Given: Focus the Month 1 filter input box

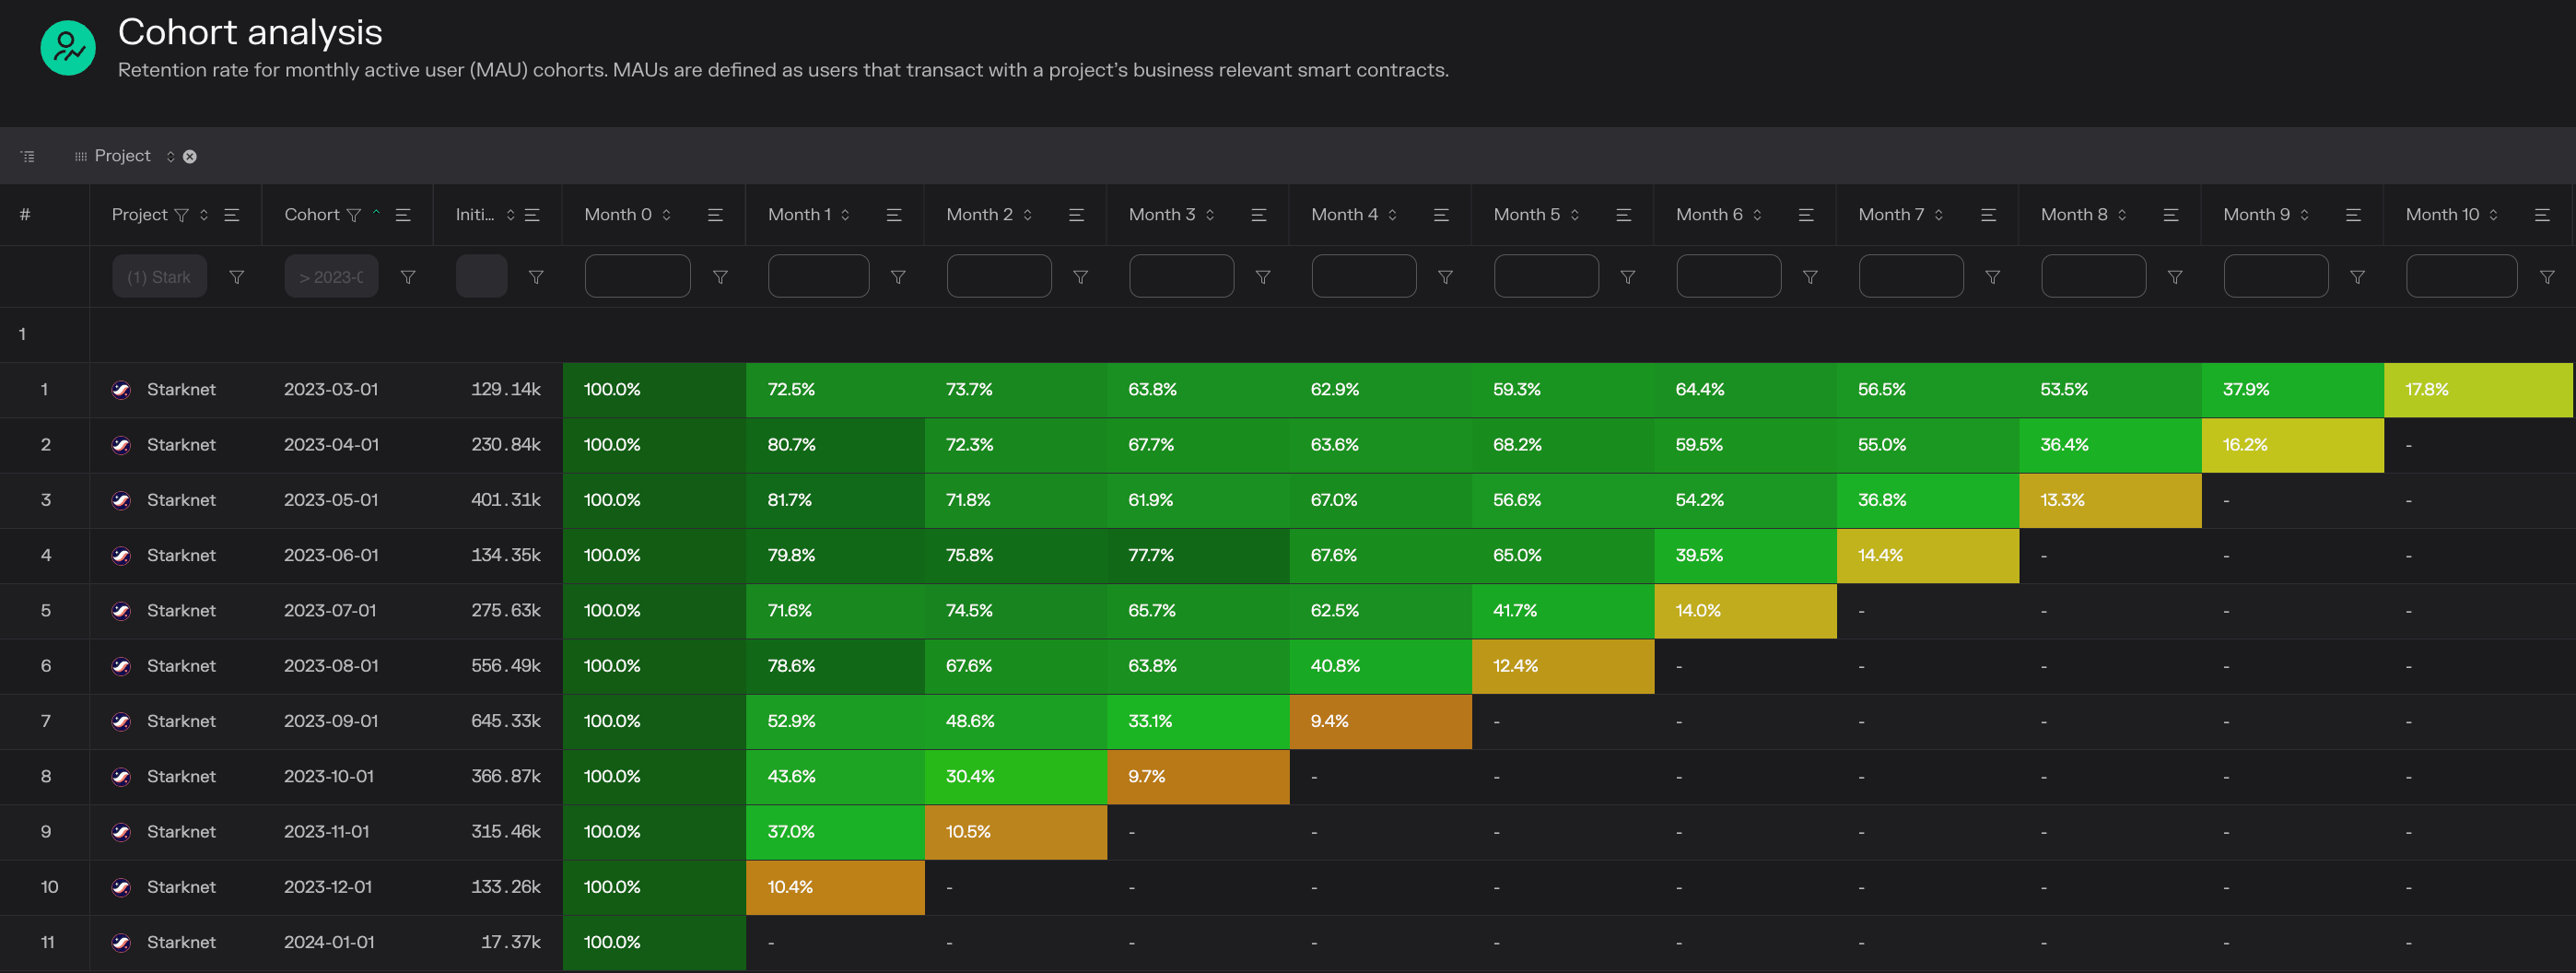Looking at the screenshot, I should pos(819,276).
